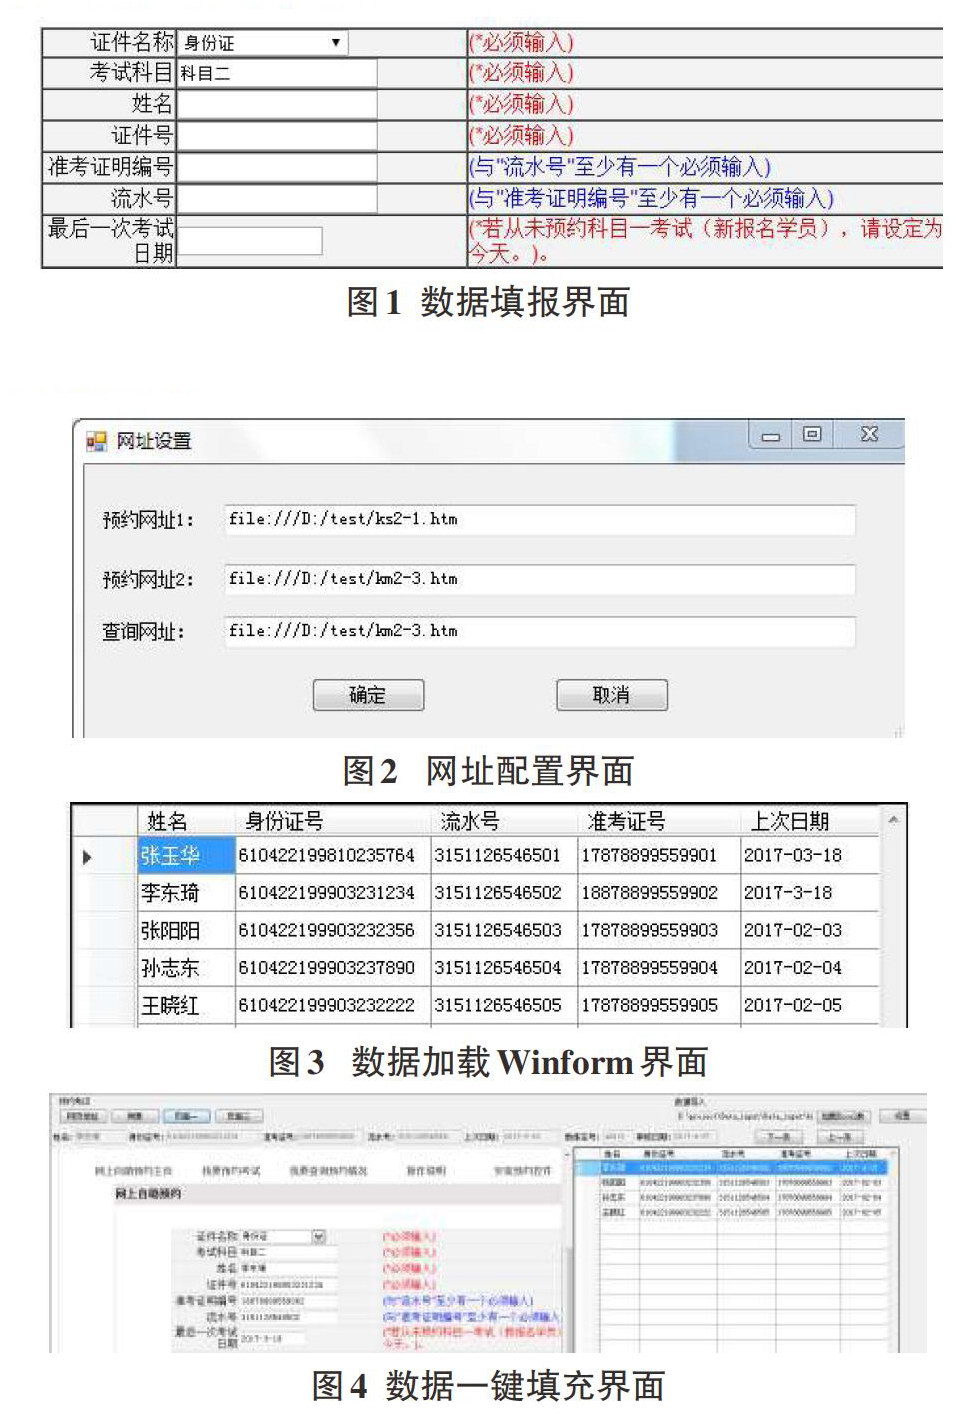This screenshot has width=980, height=1419.
Task: Focus the 查询网址 address field
Action: 540,631
